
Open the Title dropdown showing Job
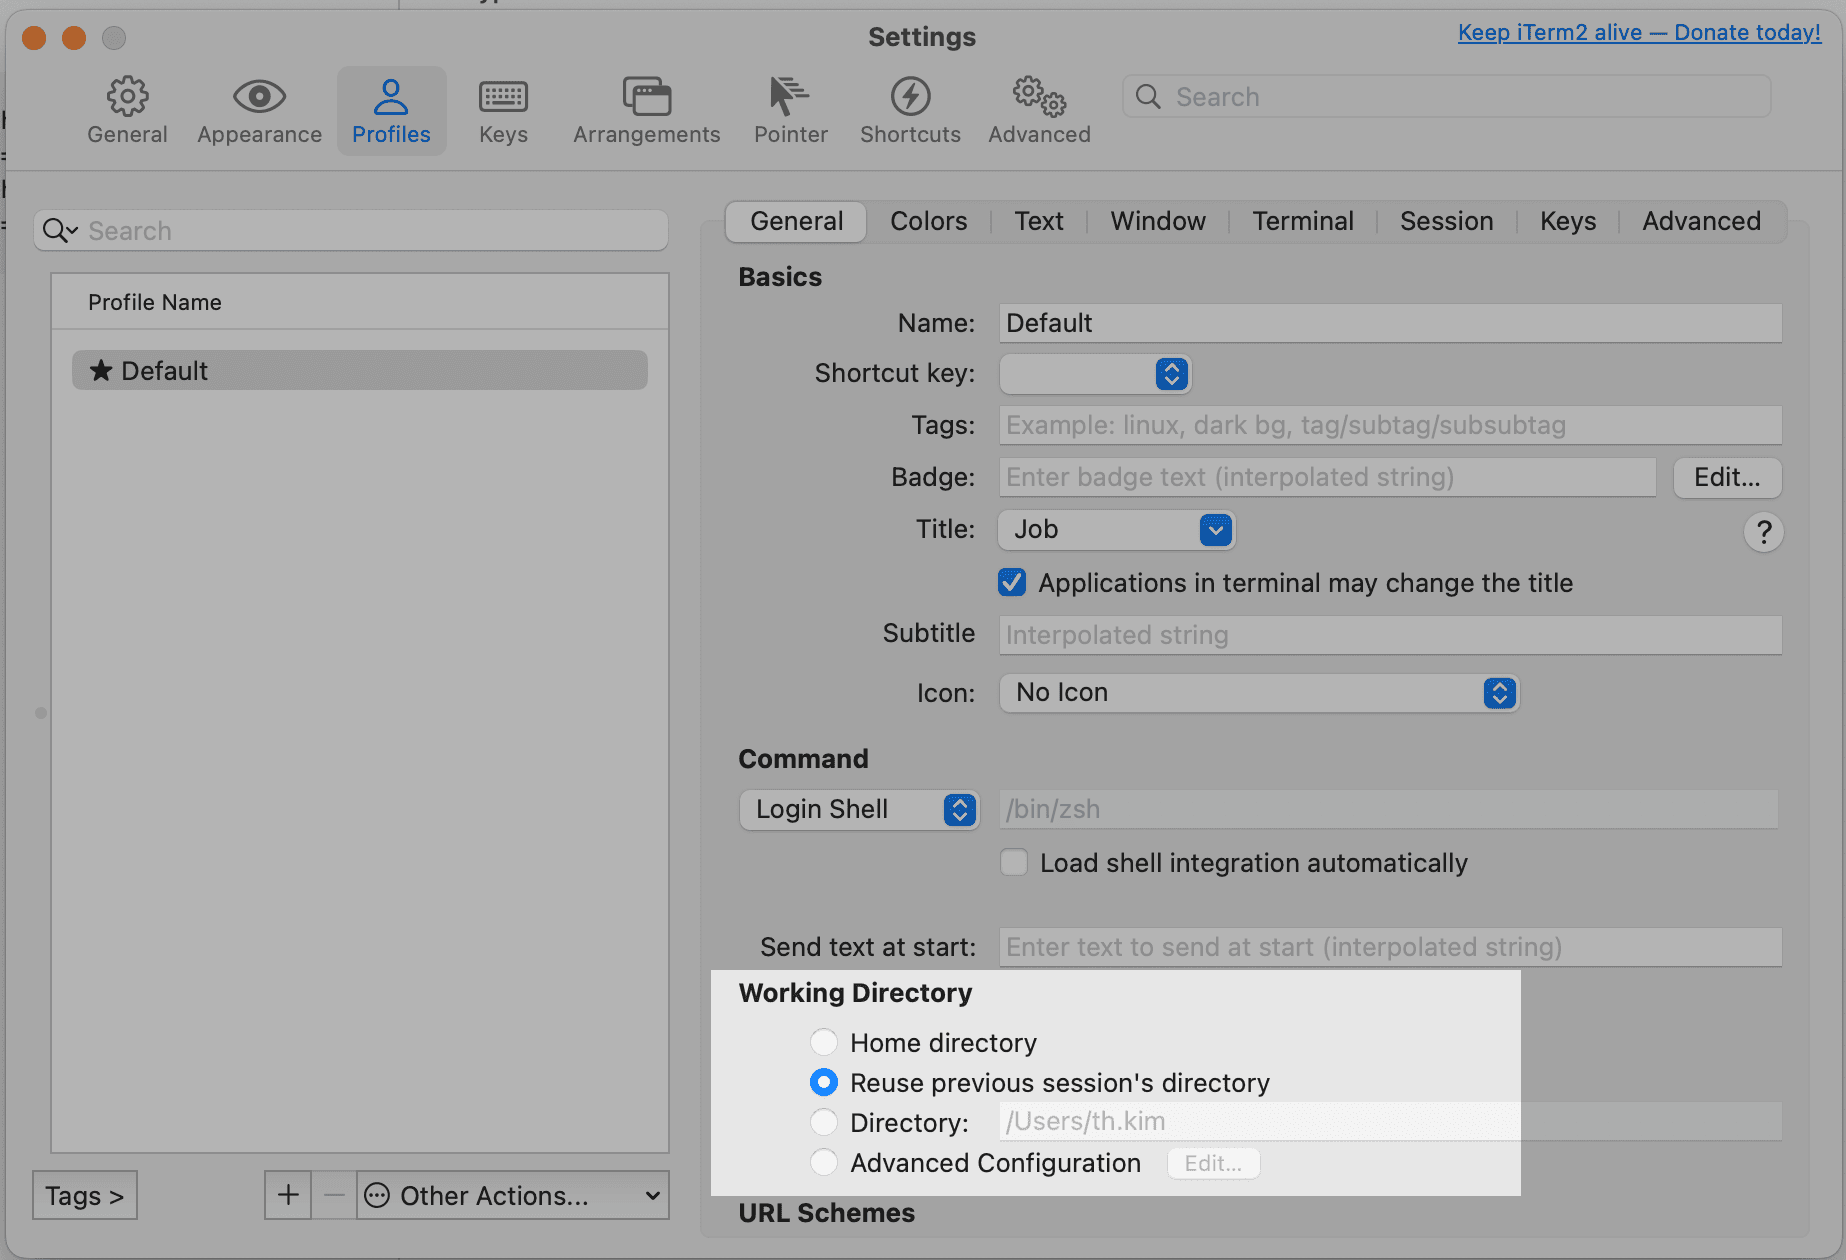[x=1115, y=530]
